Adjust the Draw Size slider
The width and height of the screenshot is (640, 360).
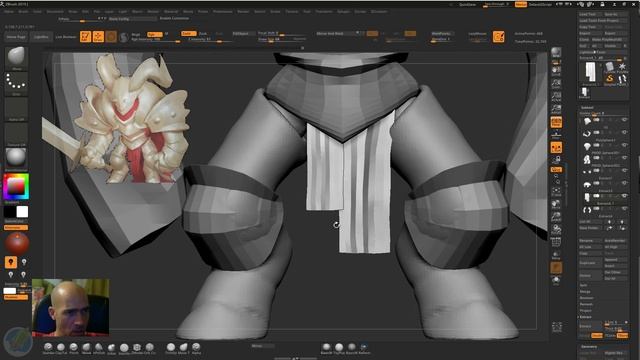click(282, 39)
